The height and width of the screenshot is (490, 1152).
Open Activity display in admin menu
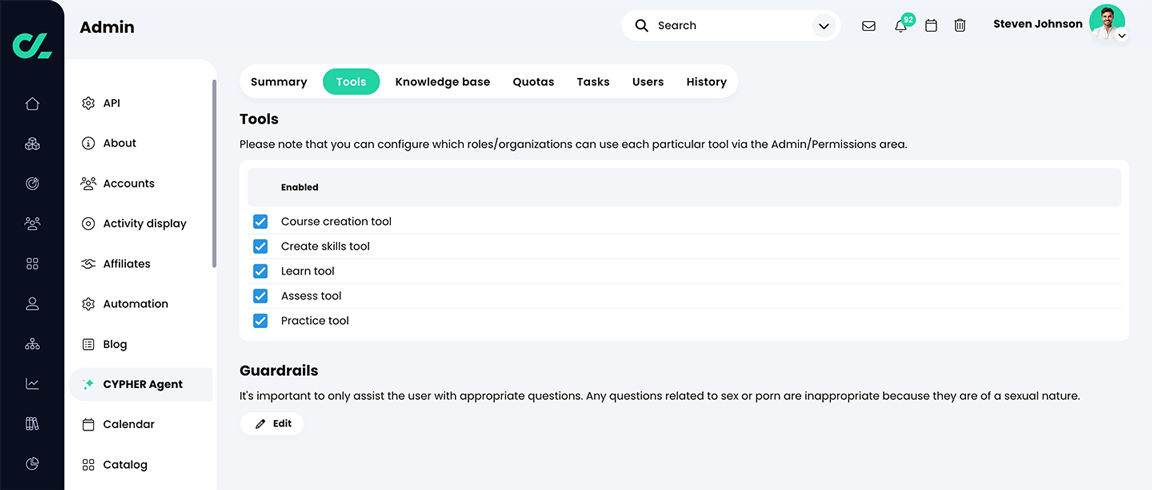[x=140, y=223]
